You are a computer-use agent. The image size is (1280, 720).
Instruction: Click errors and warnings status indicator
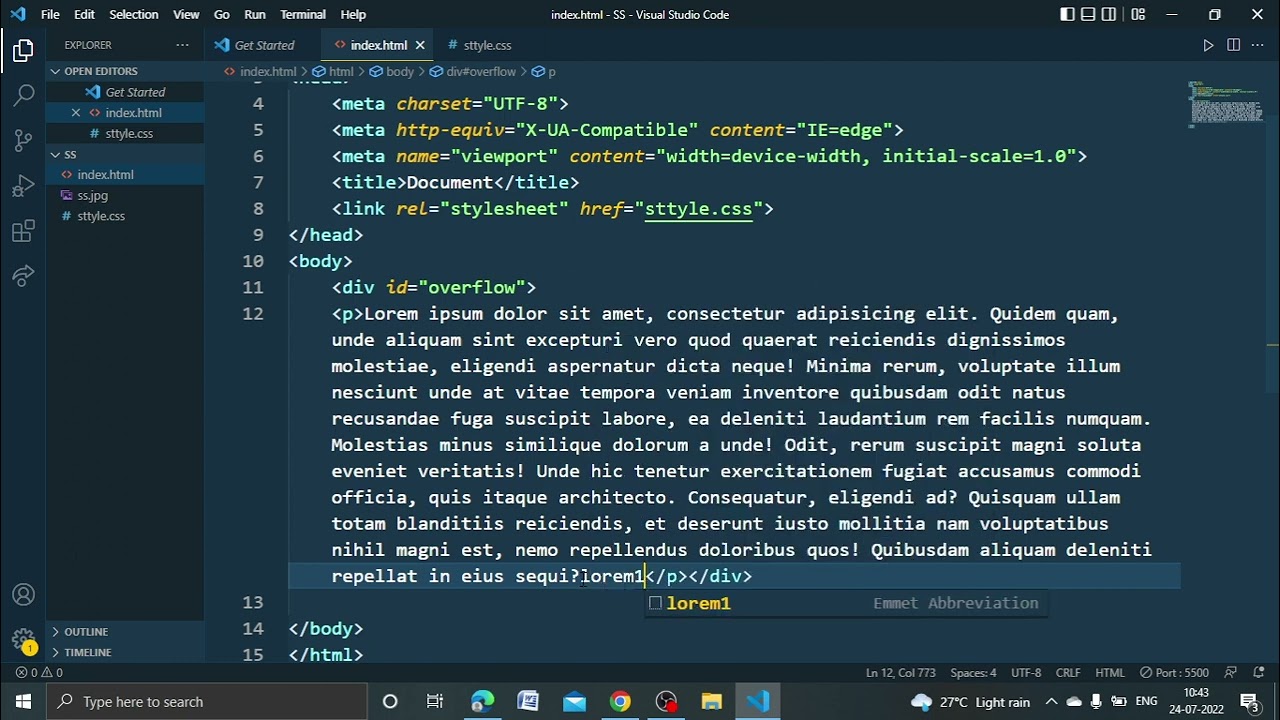[39, 673]
